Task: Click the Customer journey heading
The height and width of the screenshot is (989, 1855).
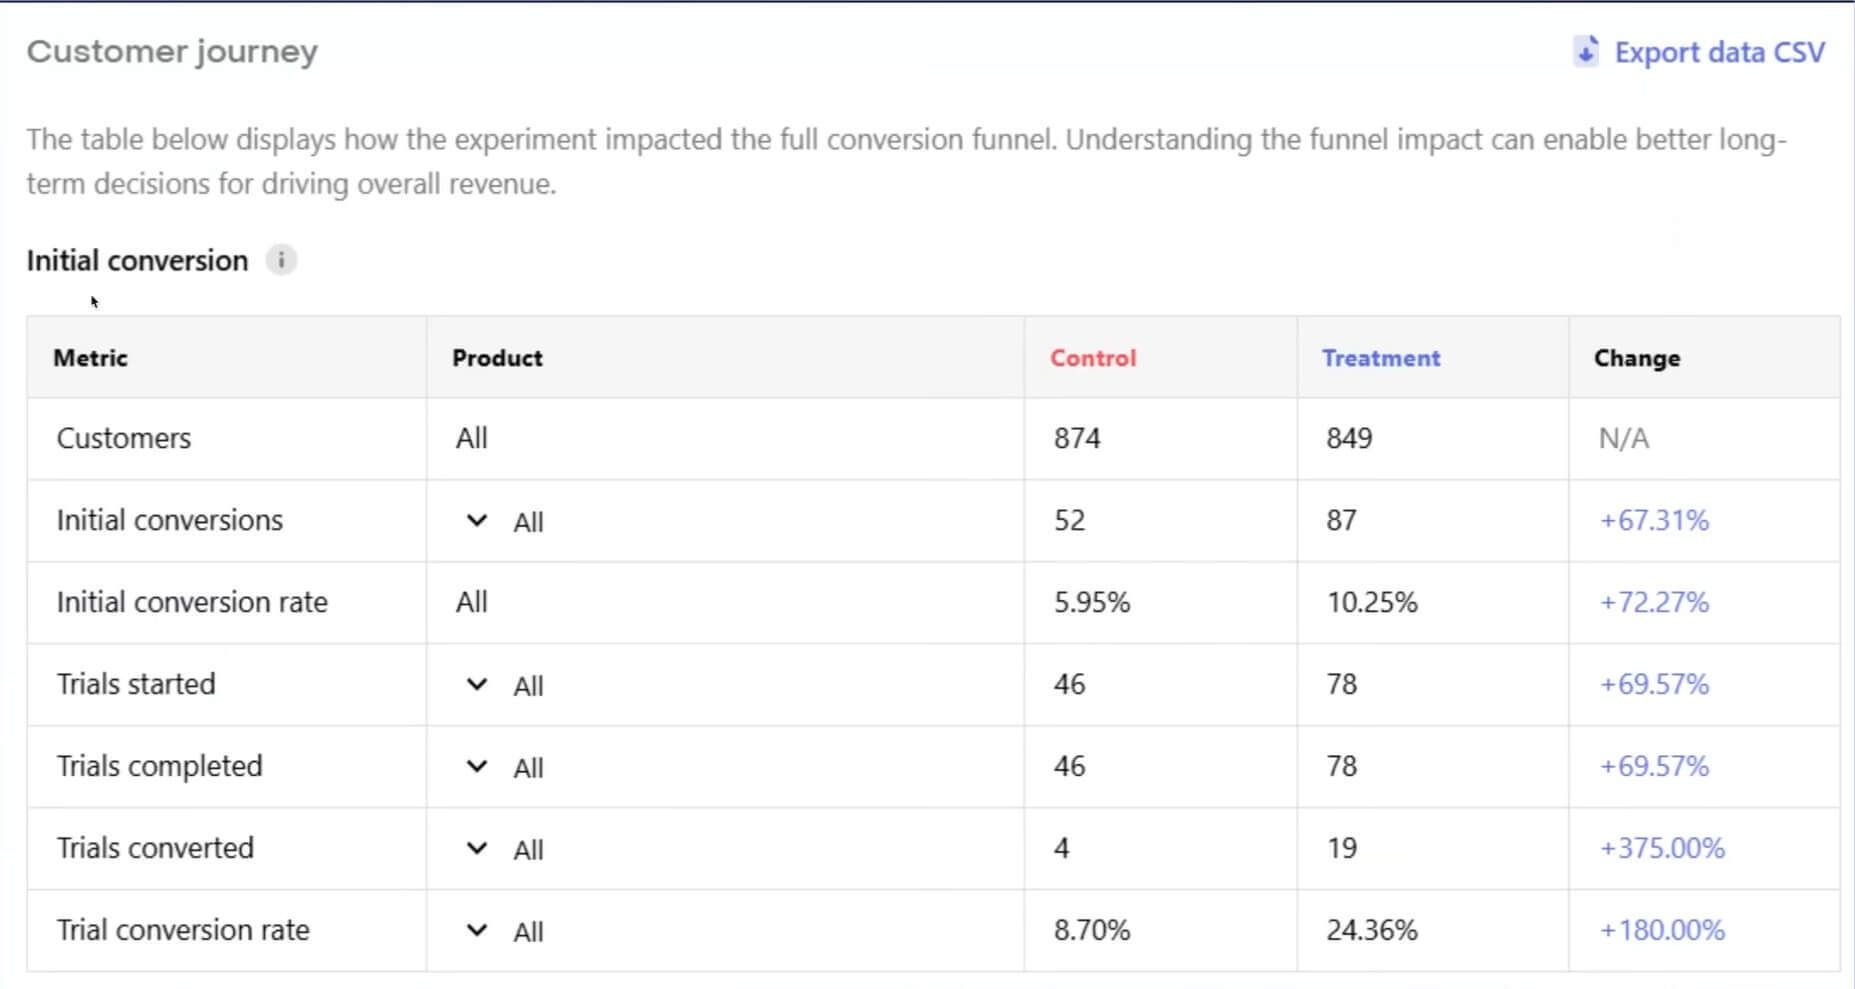Action: click(x=172, y=51)
